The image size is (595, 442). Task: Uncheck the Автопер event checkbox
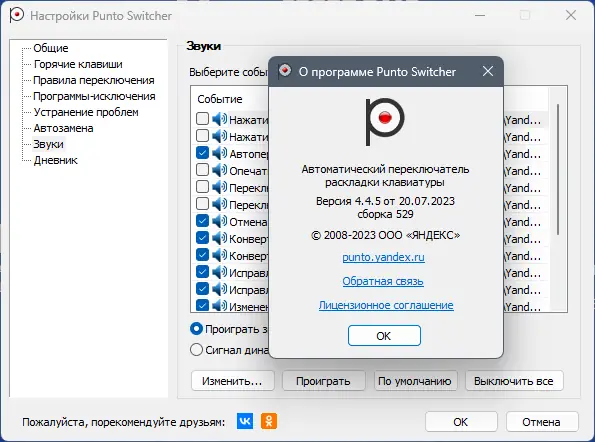pos(202,153)
